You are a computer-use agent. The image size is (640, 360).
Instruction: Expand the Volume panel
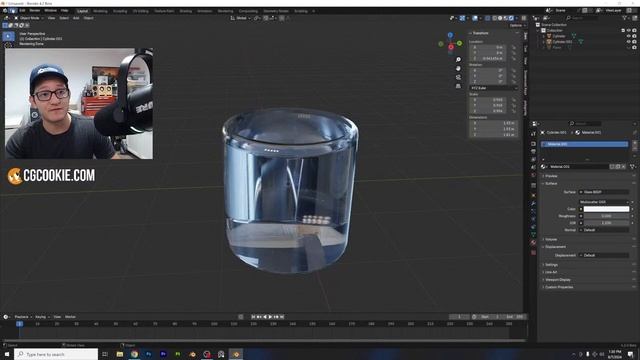pyautogui.click(x=551, y=240)
